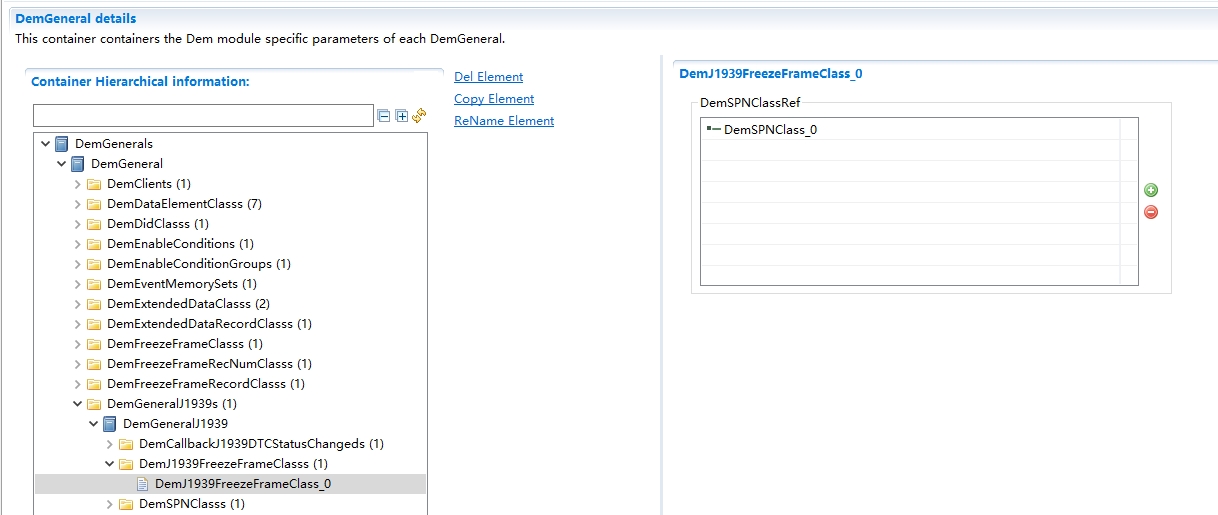Screen dimensions: 1218x515
Task: Add a DemSPNClassRef with green plus
Action: pos(1151,190)
